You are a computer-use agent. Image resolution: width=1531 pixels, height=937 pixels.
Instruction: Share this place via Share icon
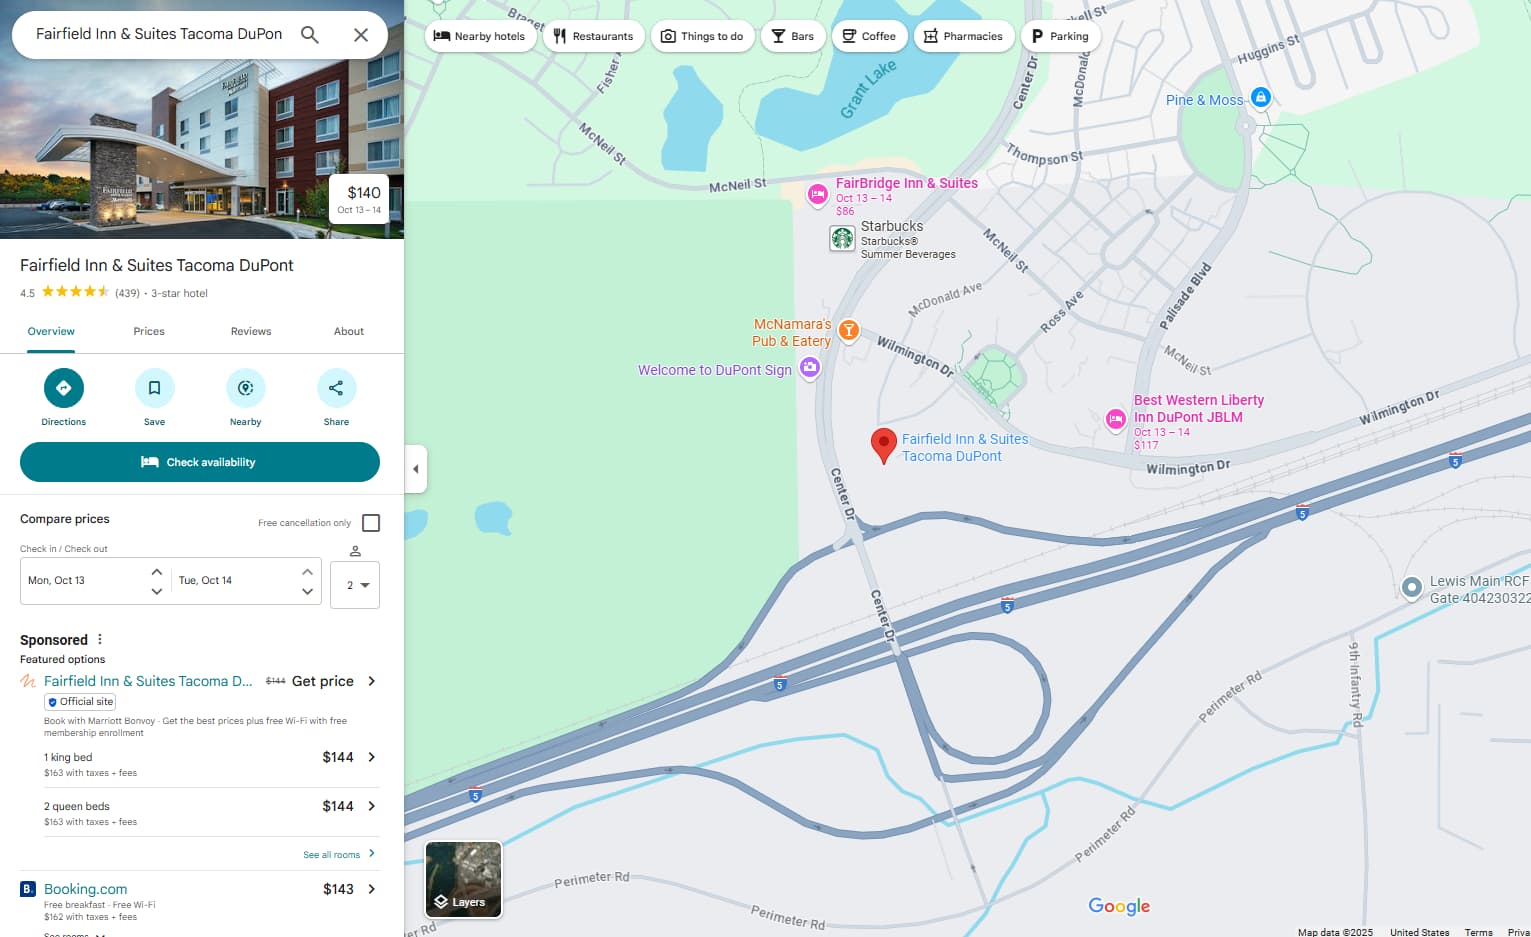[x=337, y=388]
